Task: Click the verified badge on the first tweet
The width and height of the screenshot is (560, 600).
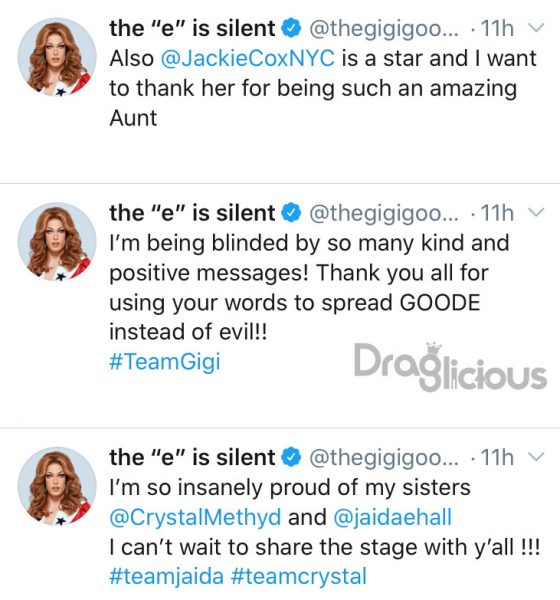Action: (x=291, y=28)
